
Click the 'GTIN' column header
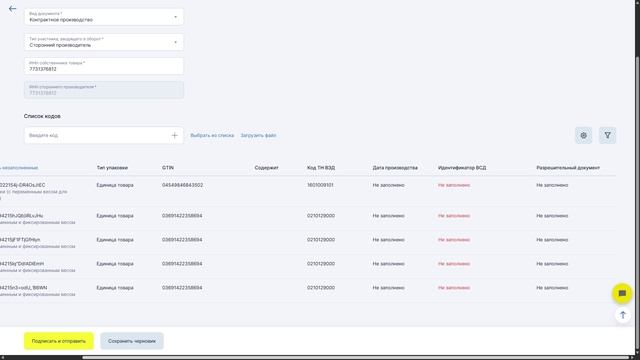pos(168,168)
